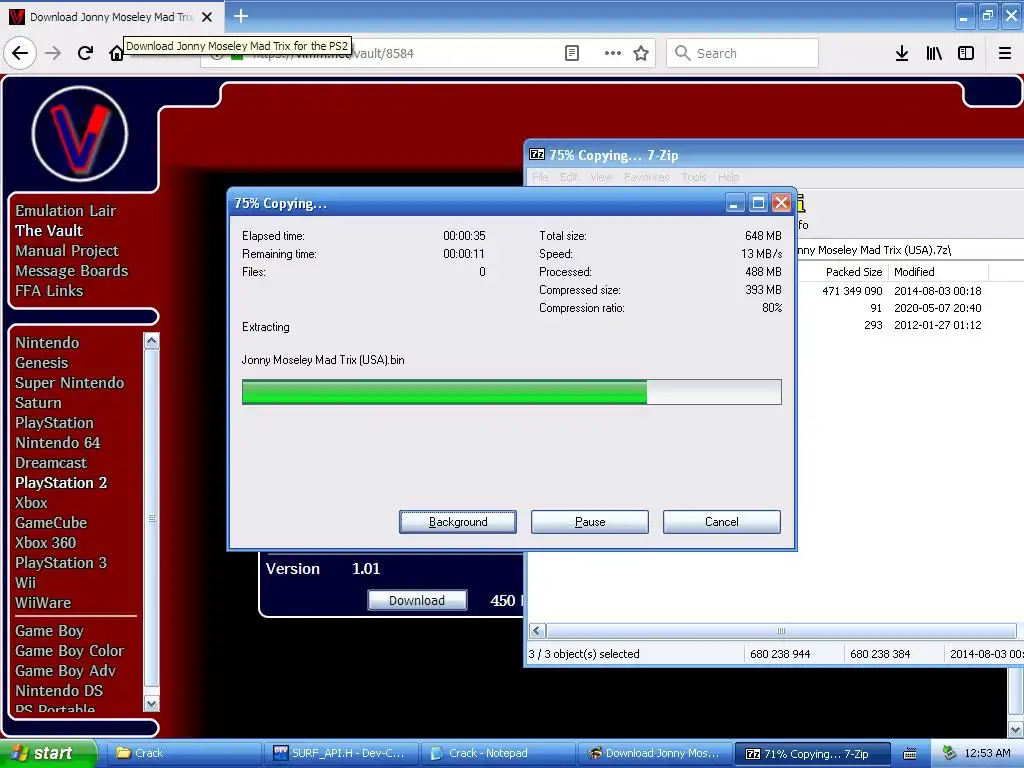
Task: Close the Download Jonny Moseley Mad Trix tab
Action: [x=207, y=17]
